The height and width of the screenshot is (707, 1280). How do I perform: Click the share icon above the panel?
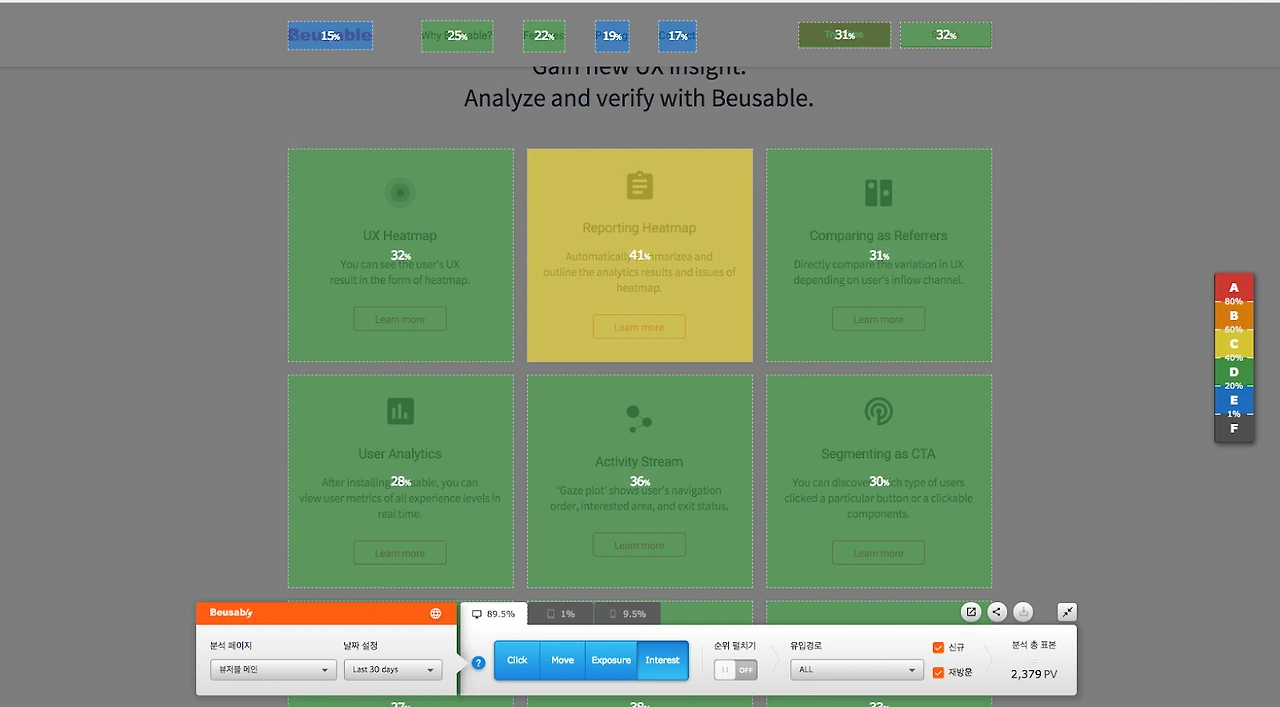pyautogui.click(x=997, y=612)
